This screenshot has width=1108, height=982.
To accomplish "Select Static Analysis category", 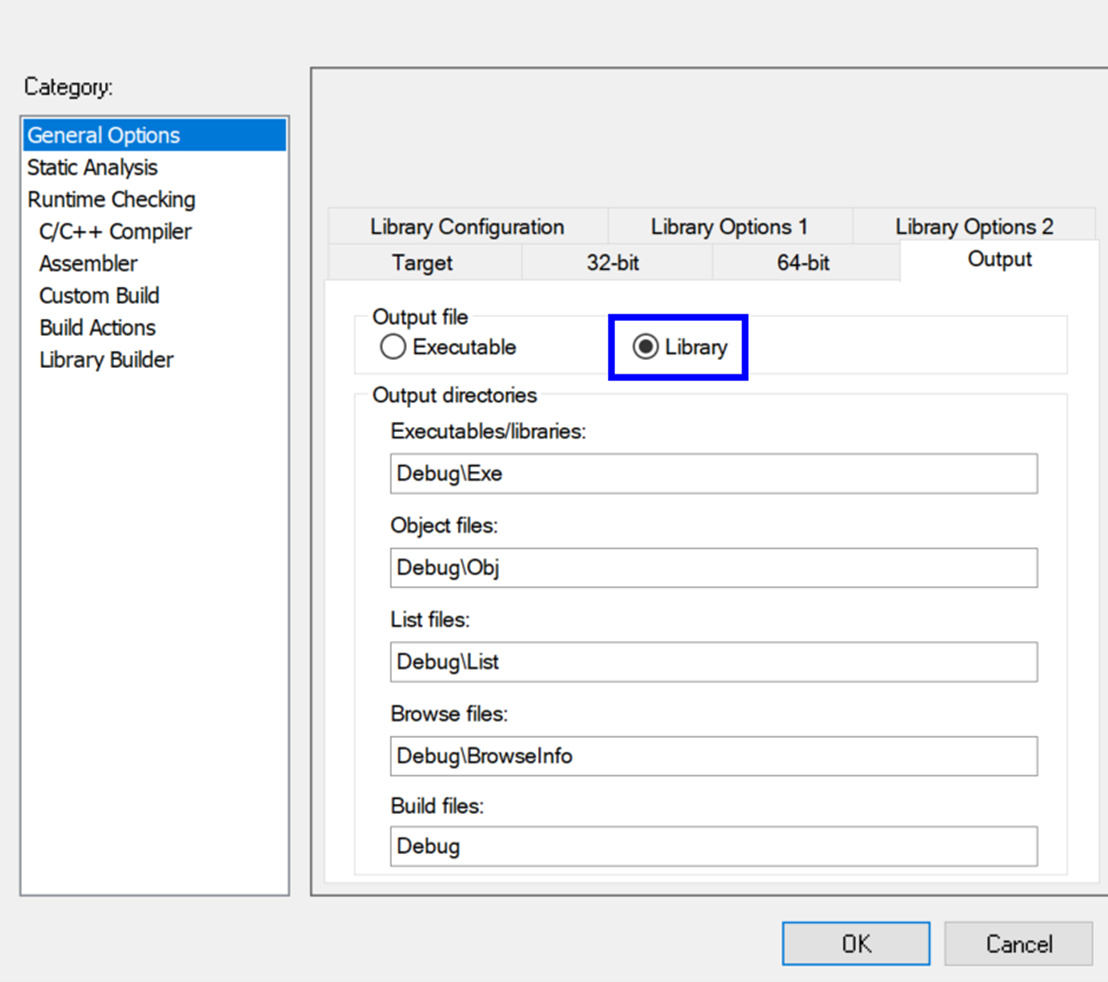I will click(x=155, y=167).
